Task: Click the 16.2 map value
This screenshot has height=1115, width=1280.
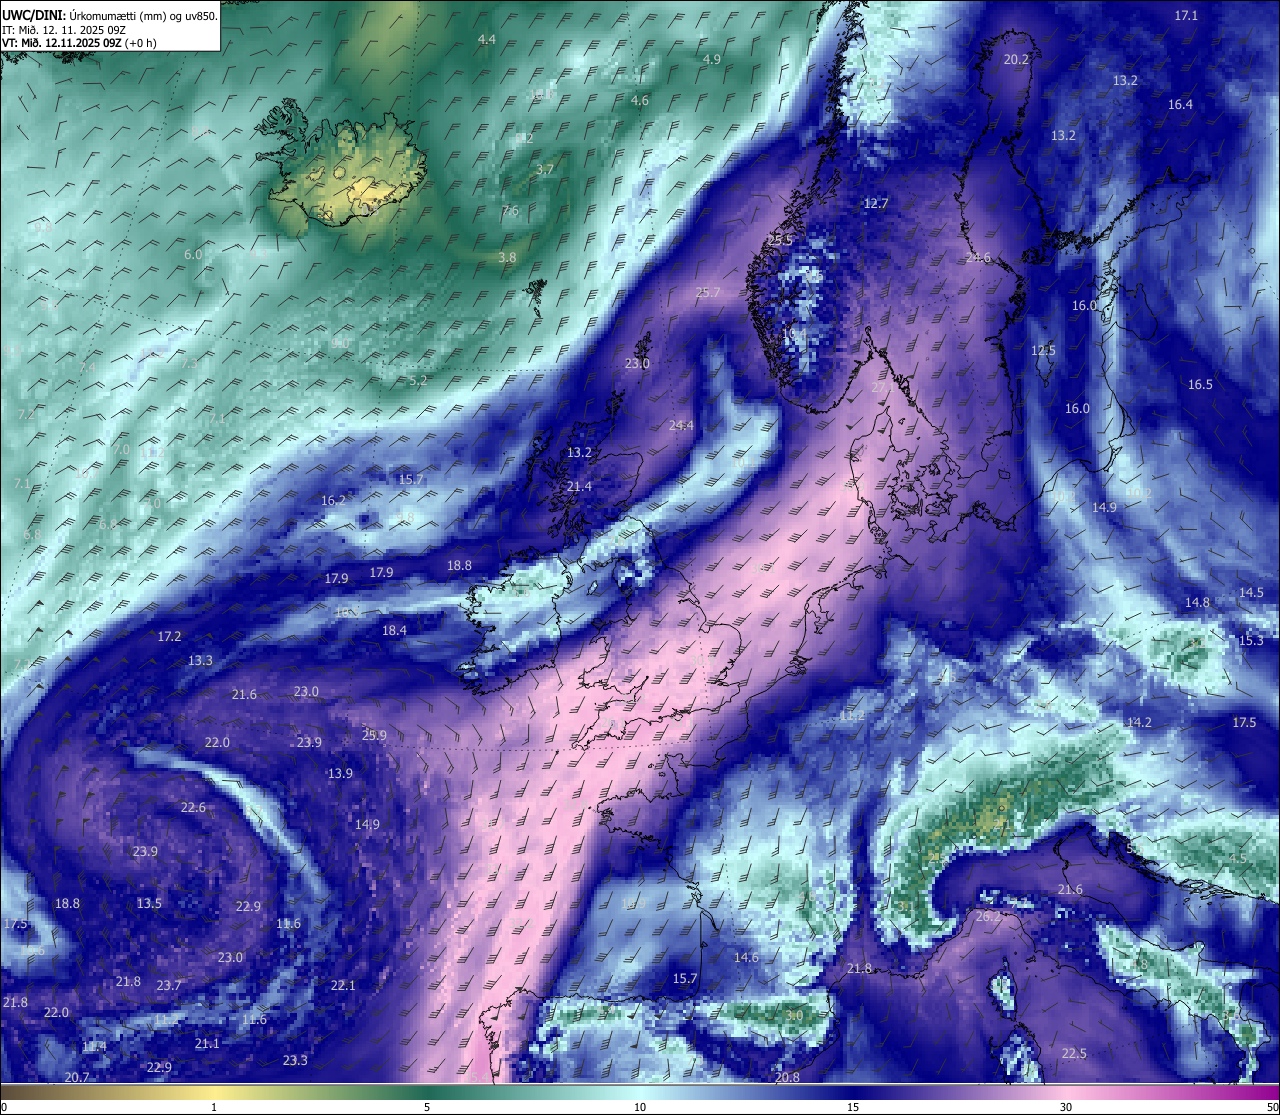Action: tap(333, 501)
